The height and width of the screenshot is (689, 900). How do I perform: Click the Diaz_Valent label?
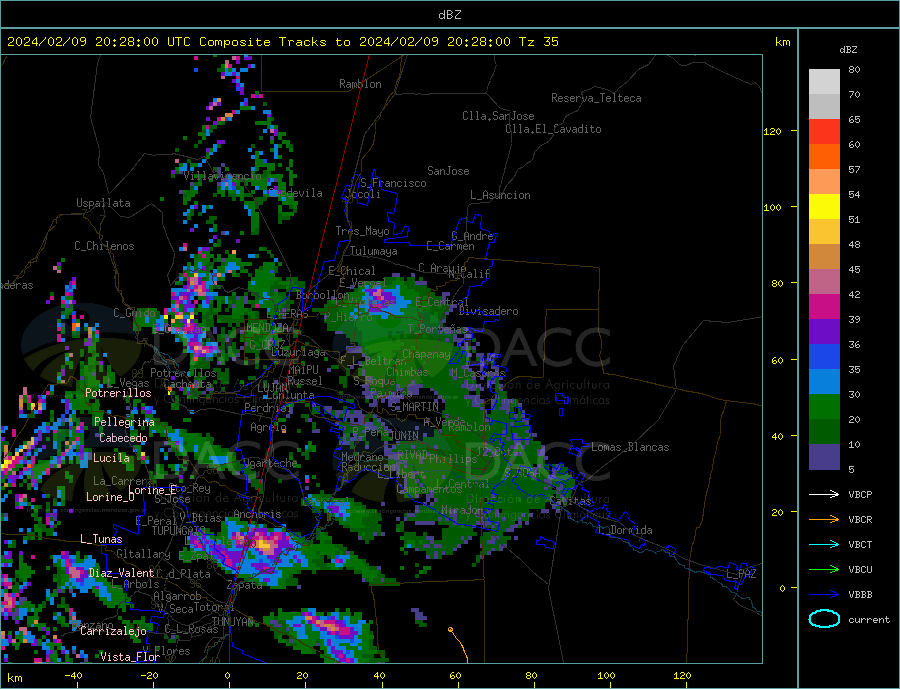(122, 573)
